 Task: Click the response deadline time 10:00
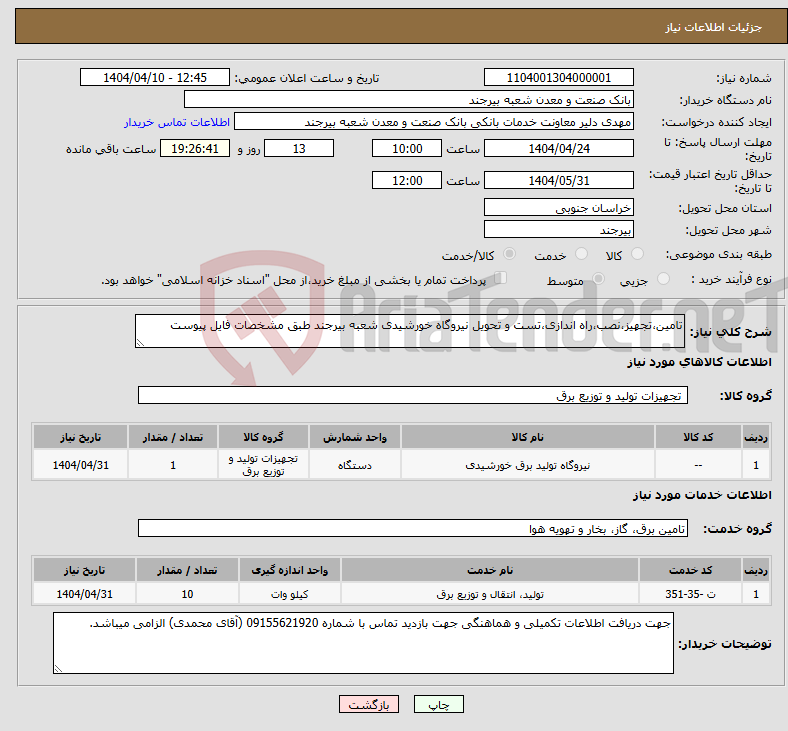(407, 149)
